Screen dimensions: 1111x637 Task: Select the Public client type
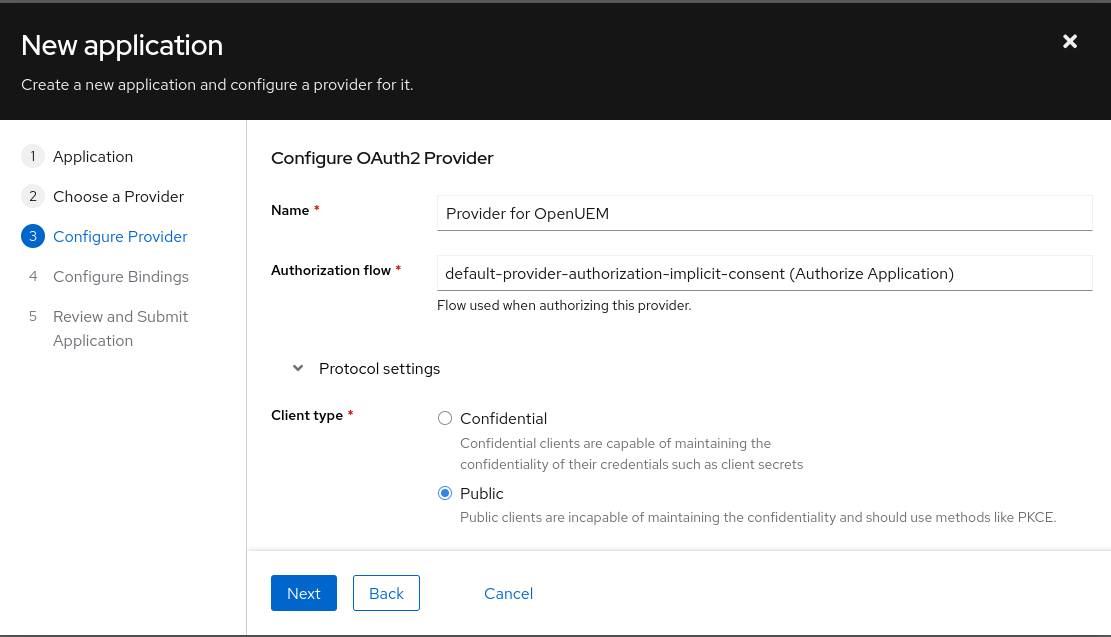coord(444,493)
